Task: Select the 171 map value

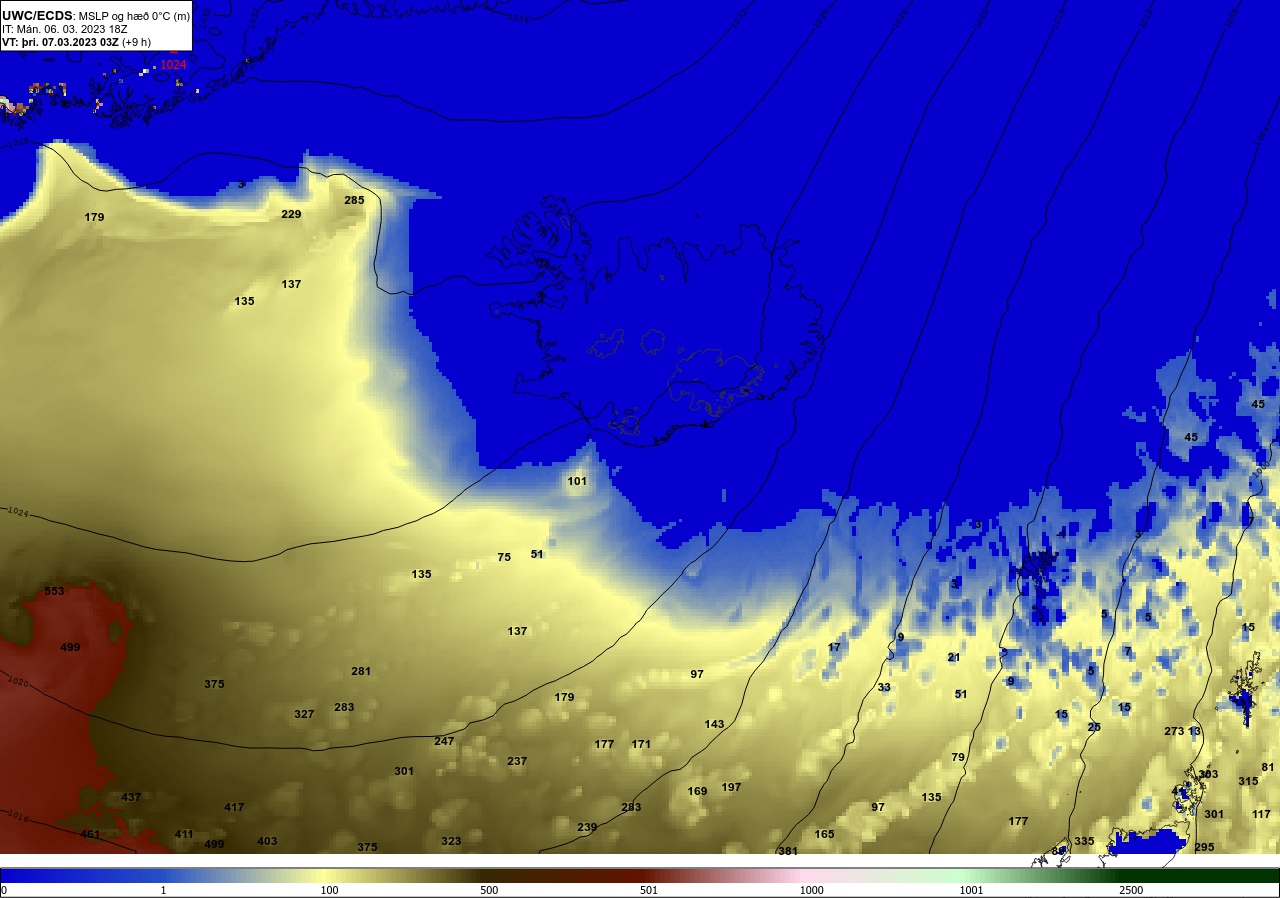Action: (x=641, y=744)
